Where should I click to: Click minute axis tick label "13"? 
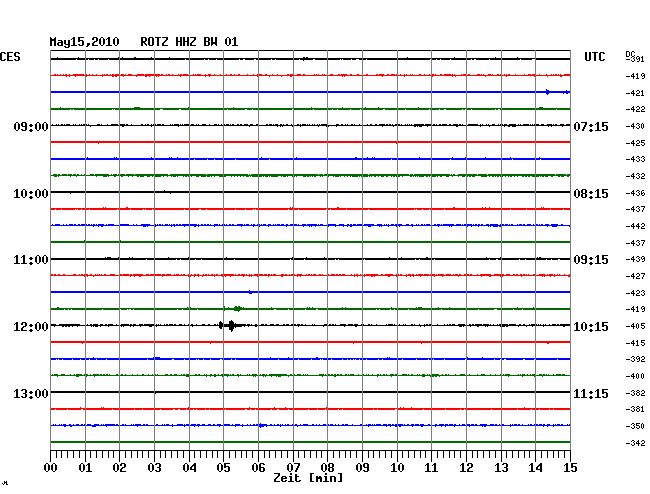(x=501, y=467)
